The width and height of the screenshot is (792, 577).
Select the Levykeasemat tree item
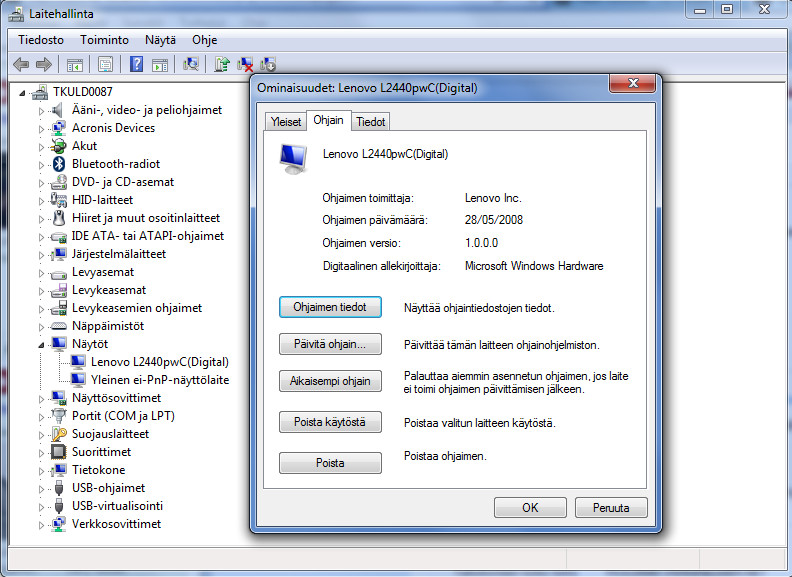click(x=109, y=290)
